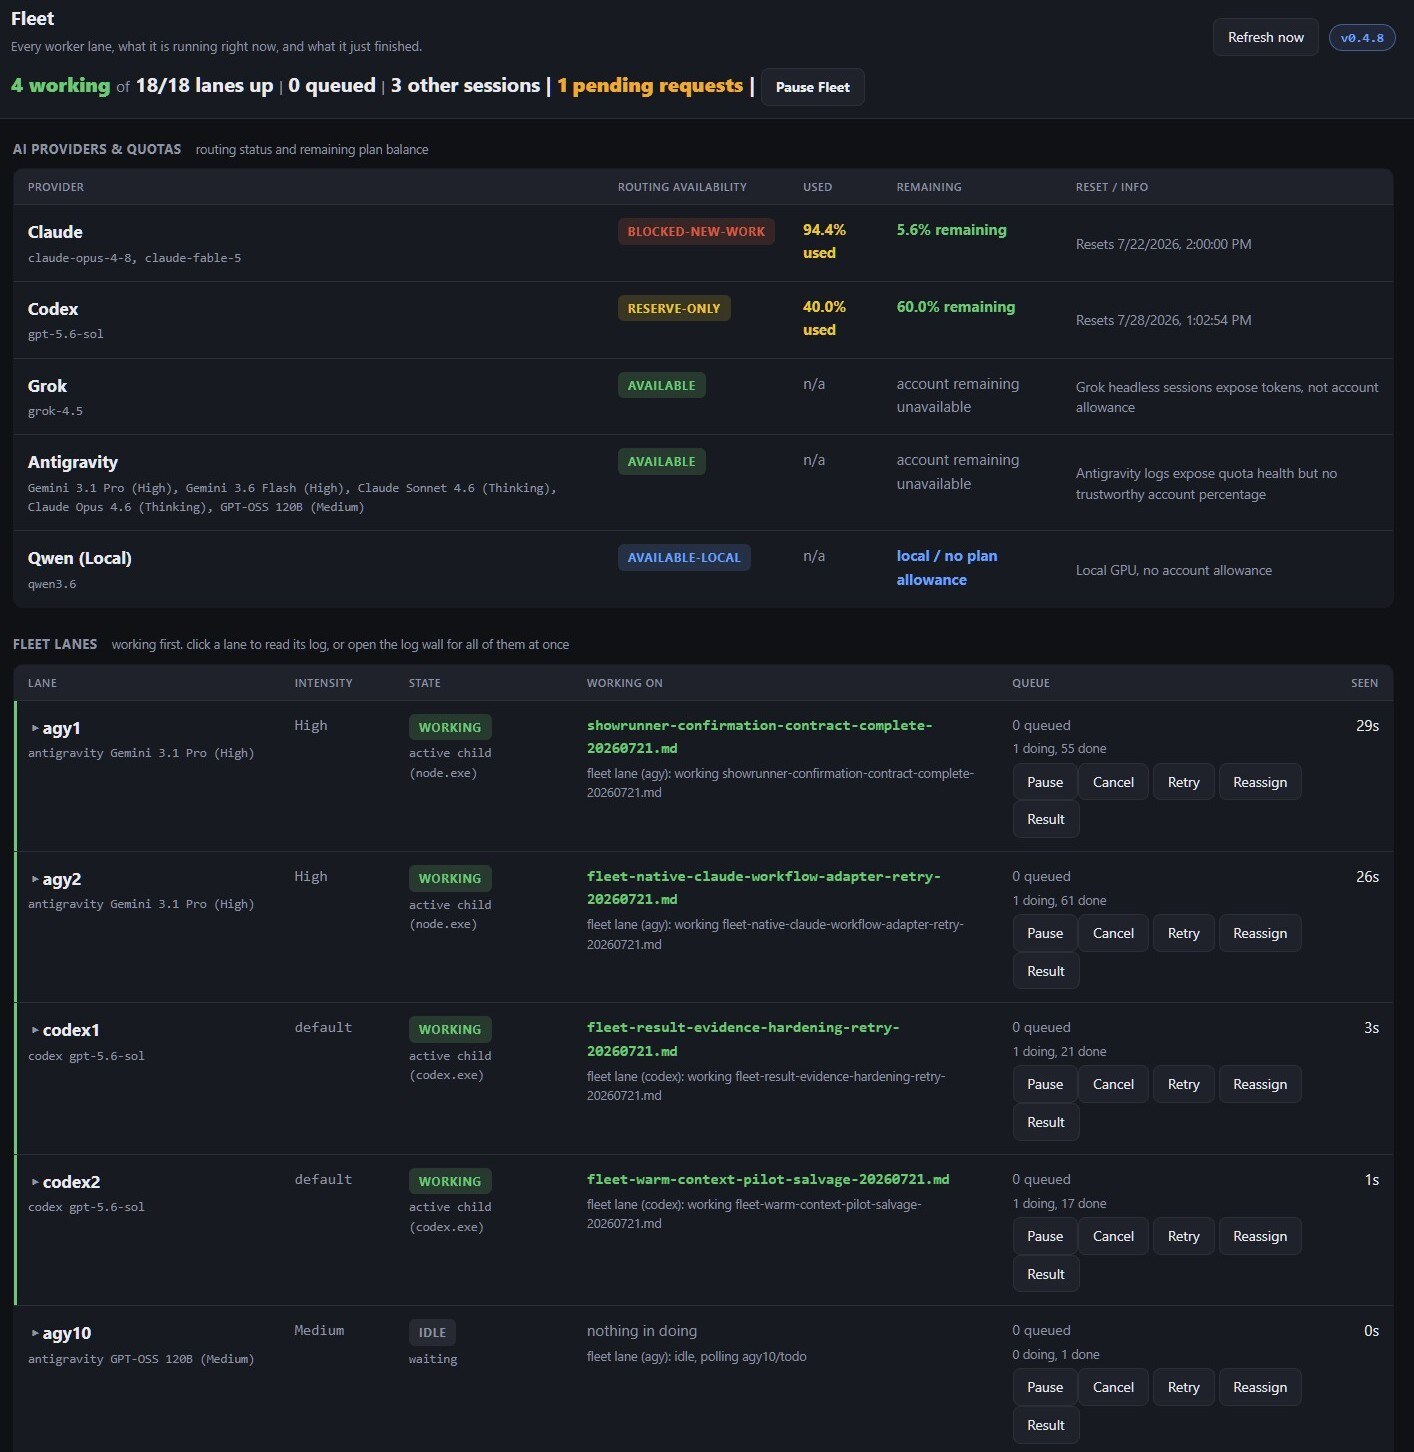Retry the agy2 lane task
The width and height of the screenshot is (1414, 1452).
1183,933
